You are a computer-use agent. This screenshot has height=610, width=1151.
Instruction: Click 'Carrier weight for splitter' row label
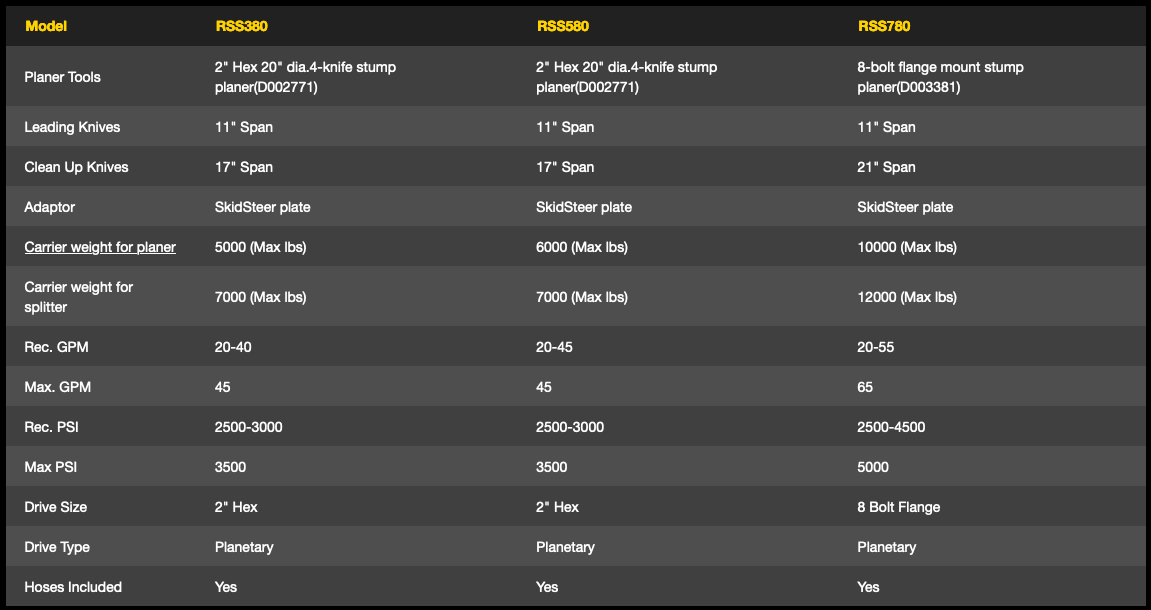click(x=79, y=297)
